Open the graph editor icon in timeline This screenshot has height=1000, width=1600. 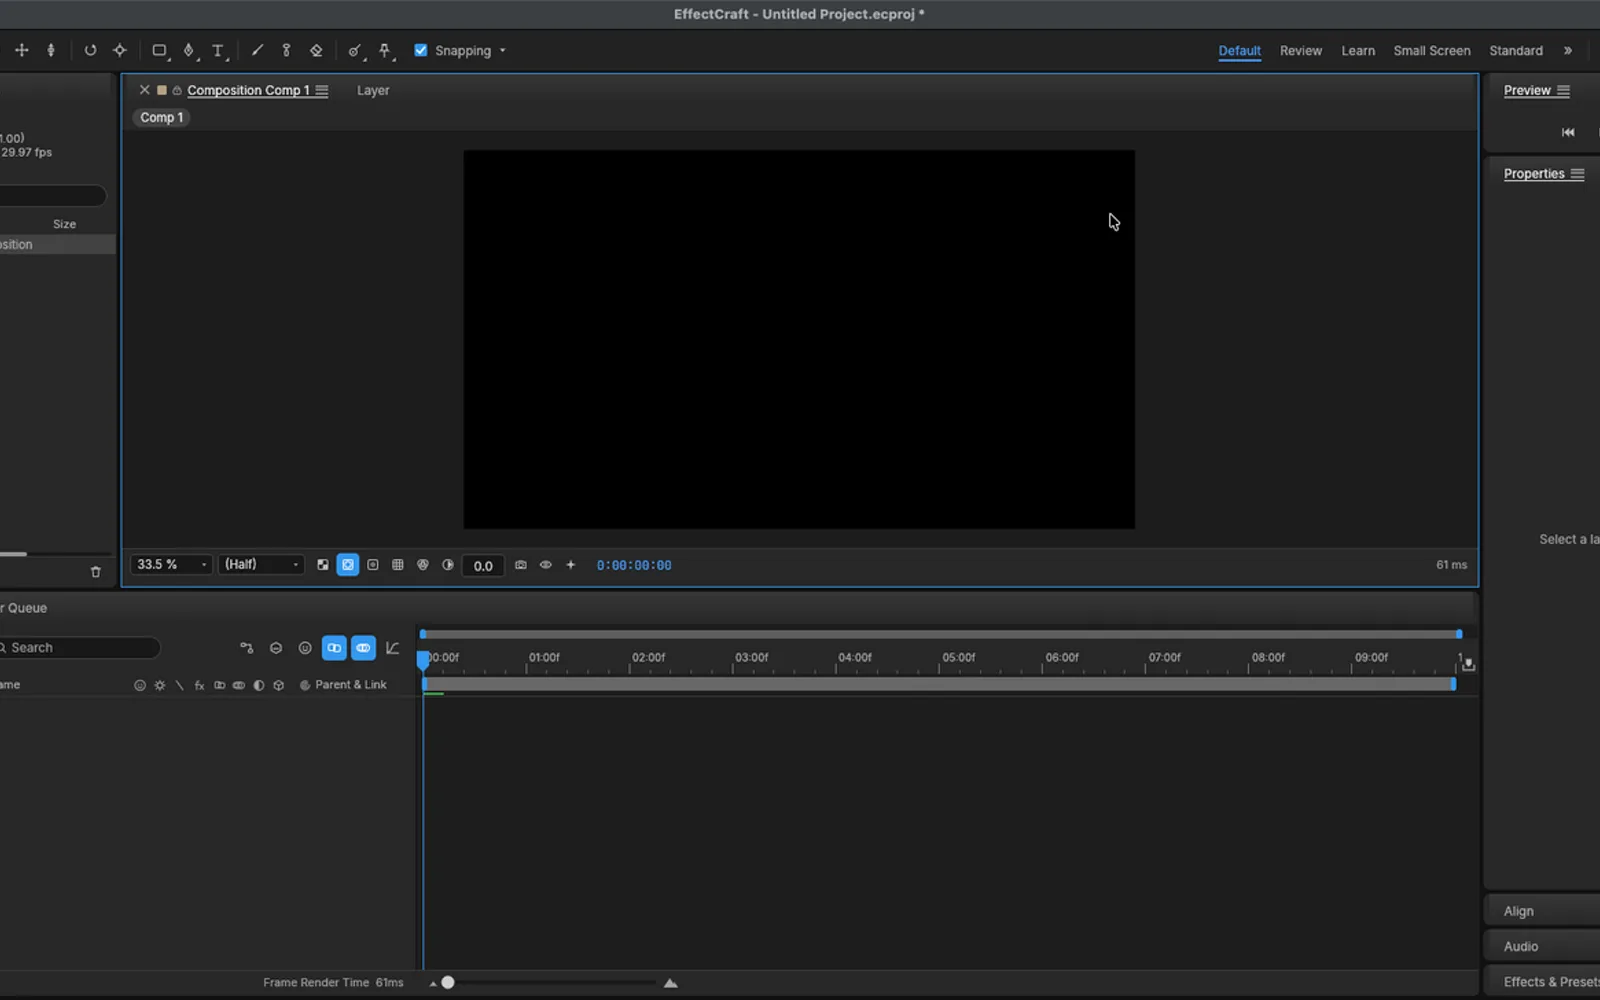point(393,648)
